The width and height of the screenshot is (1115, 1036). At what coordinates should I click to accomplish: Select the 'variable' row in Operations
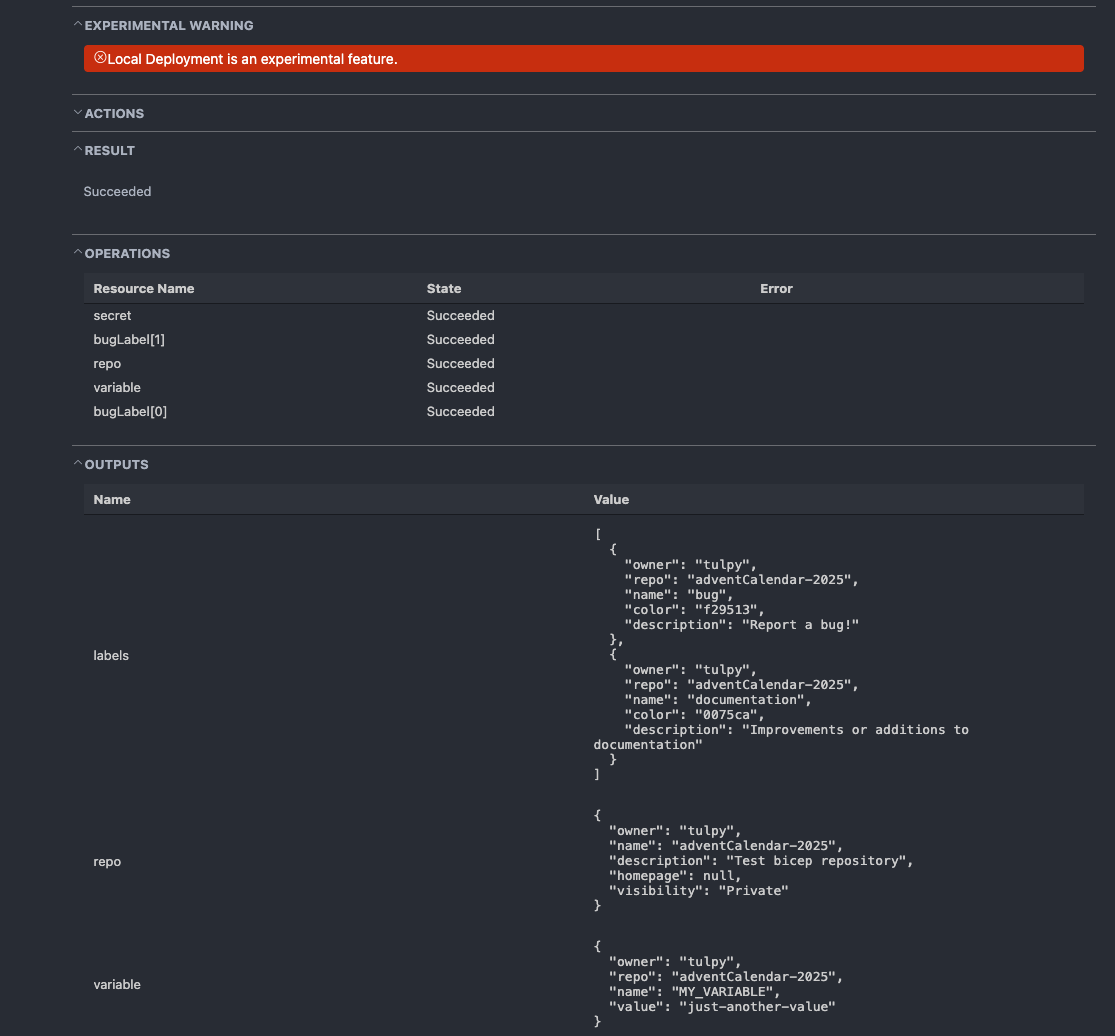[584, 388]
